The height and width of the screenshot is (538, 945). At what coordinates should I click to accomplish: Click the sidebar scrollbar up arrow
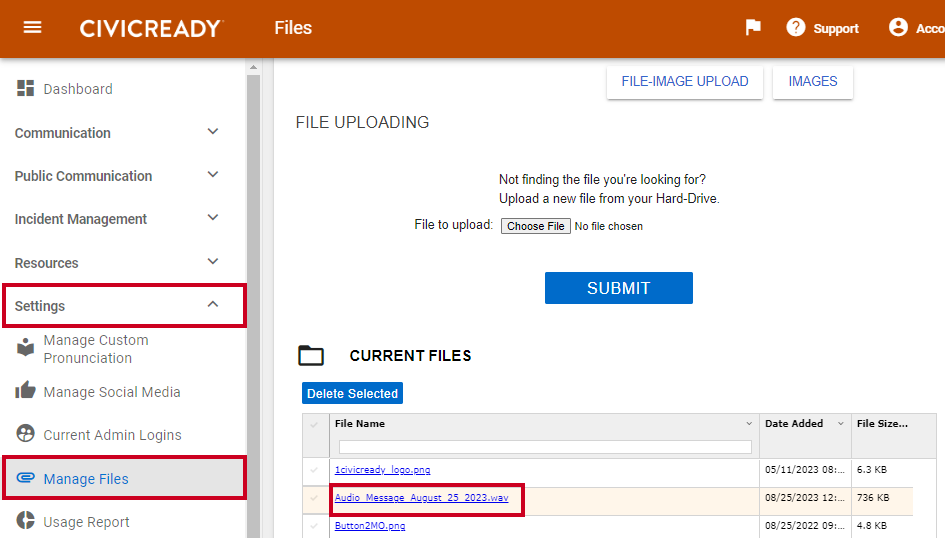tap(254, 67)
